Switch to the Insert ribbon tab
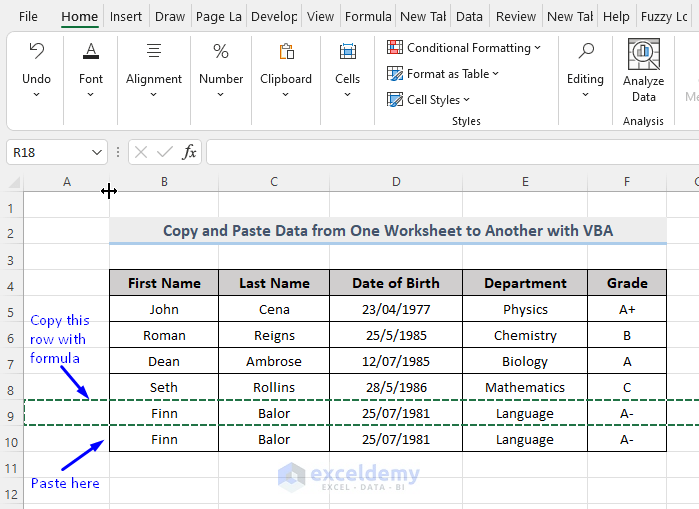The height and width of the screenshot is (509, 699). (126, 17)
